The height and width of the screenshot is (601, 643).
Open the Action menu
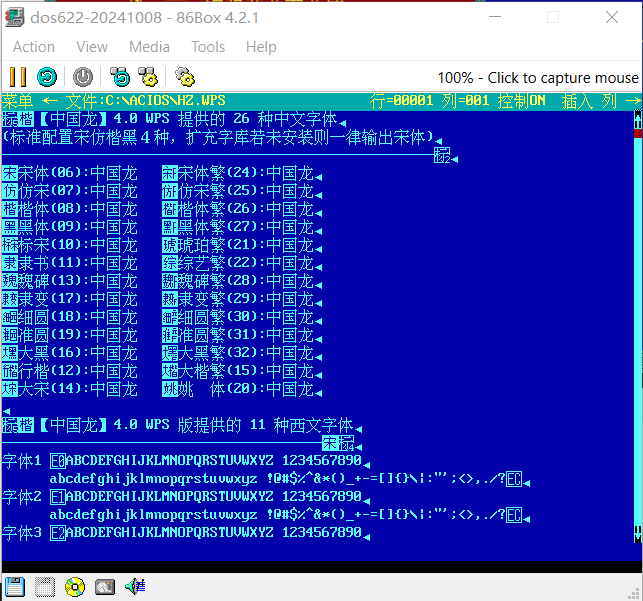(34, 47)
